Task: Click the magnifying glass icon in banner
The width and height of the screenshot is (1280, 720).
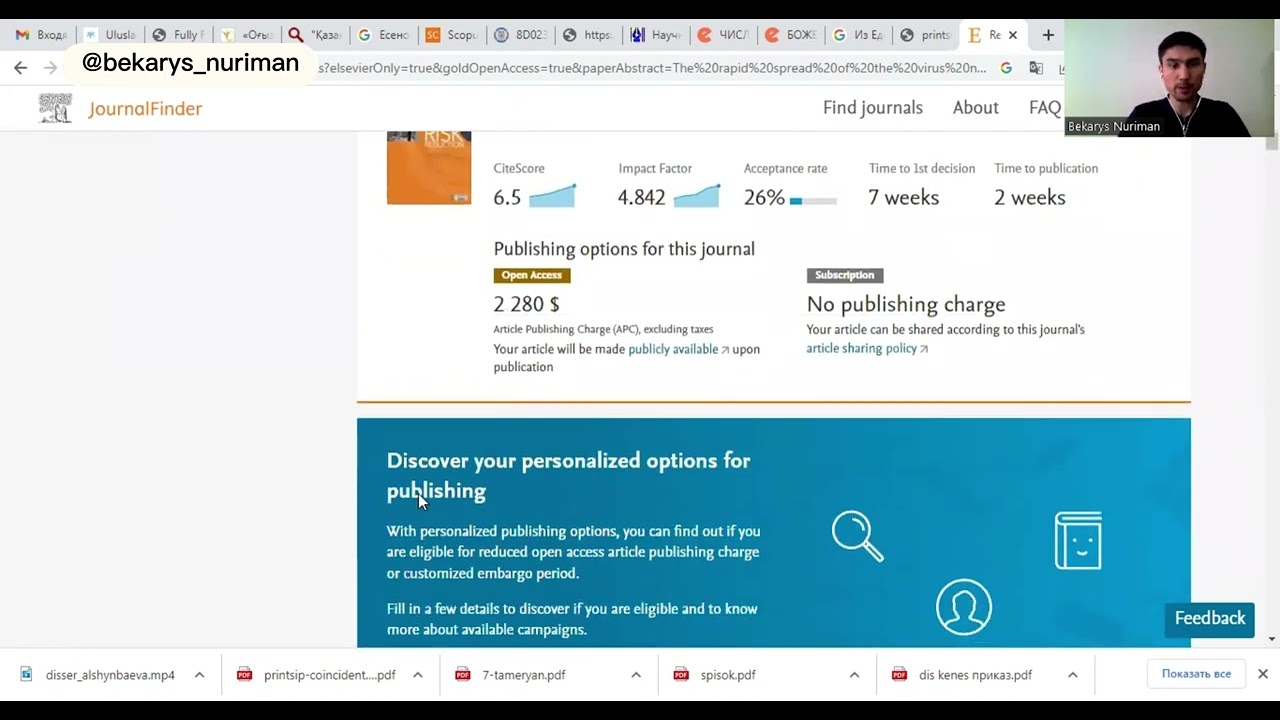Action: [858, 536]
